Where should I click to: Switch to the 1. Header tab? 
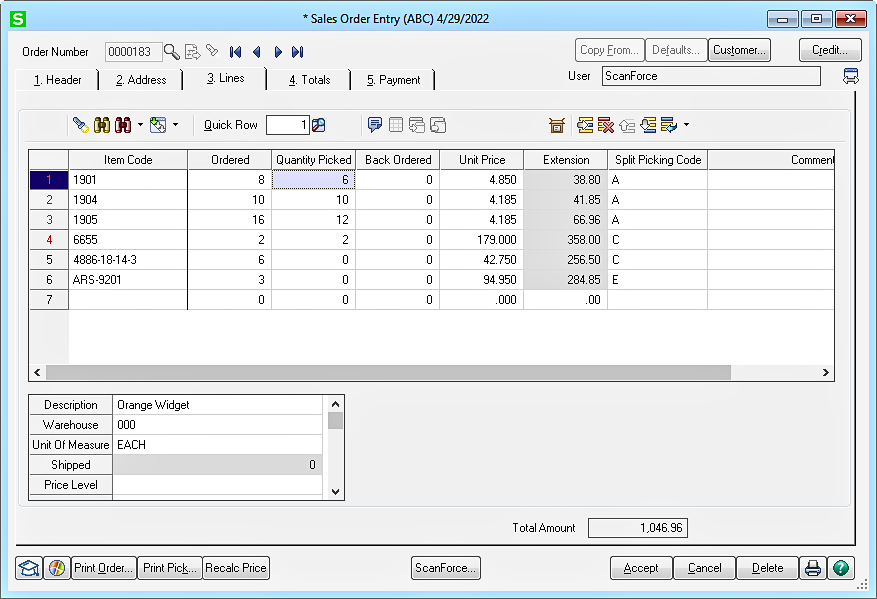click(x=58, y=80)
